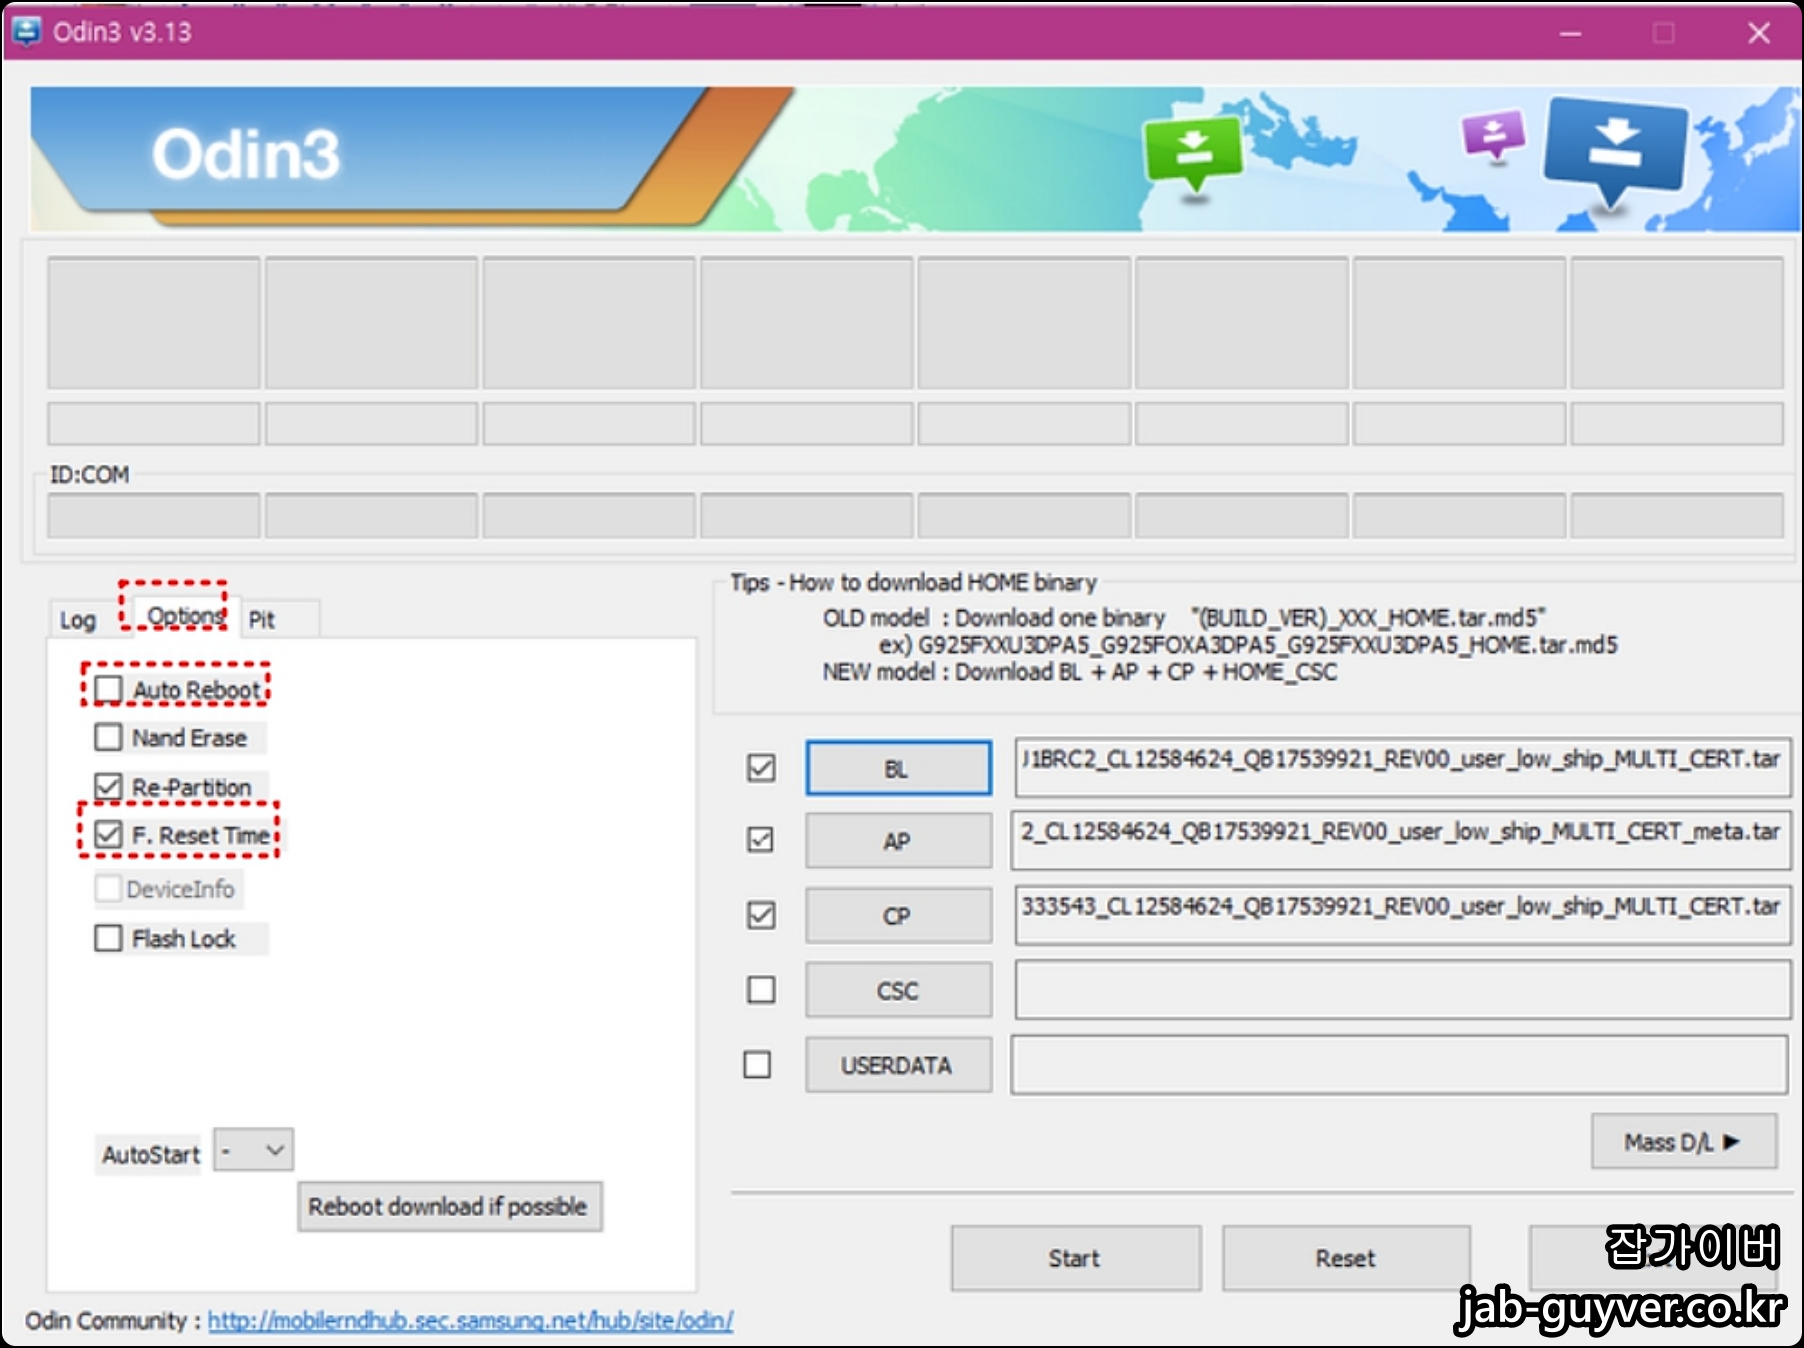Open the Odin Community samsung.net link
Image resolution: width=1804 pixels, height=1348 pixels.
click(470, 1321)
